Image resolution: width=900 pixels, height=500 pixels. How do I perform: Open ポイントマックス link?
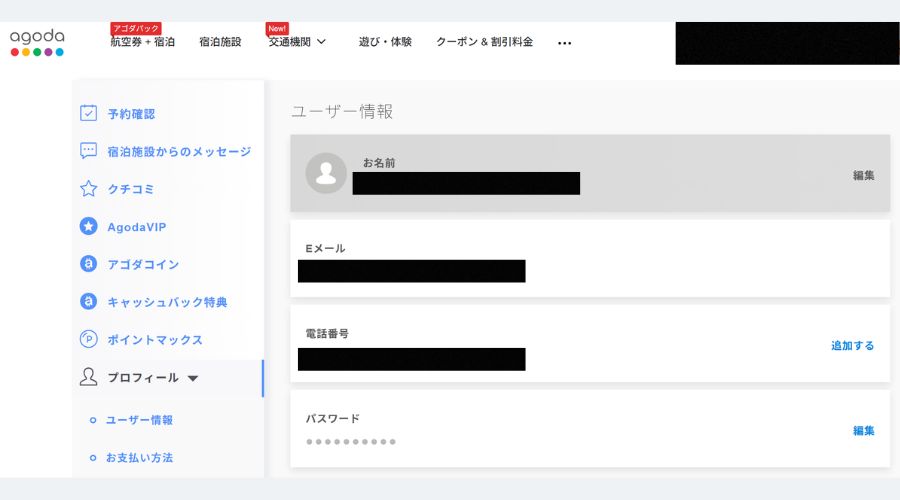[x=155, y=340]
